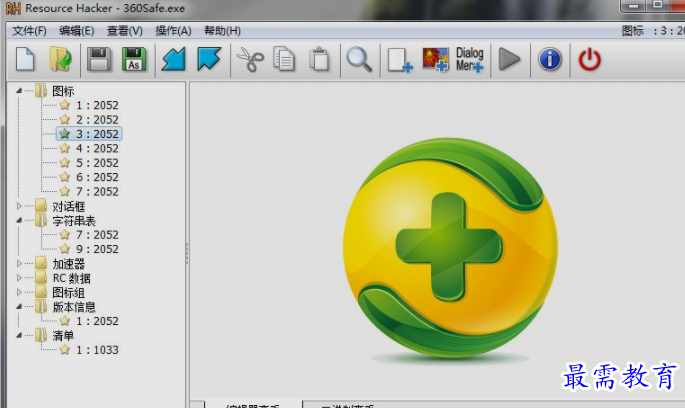
Task: Collapse the 版本信息 folder
Action: [19, 307]
